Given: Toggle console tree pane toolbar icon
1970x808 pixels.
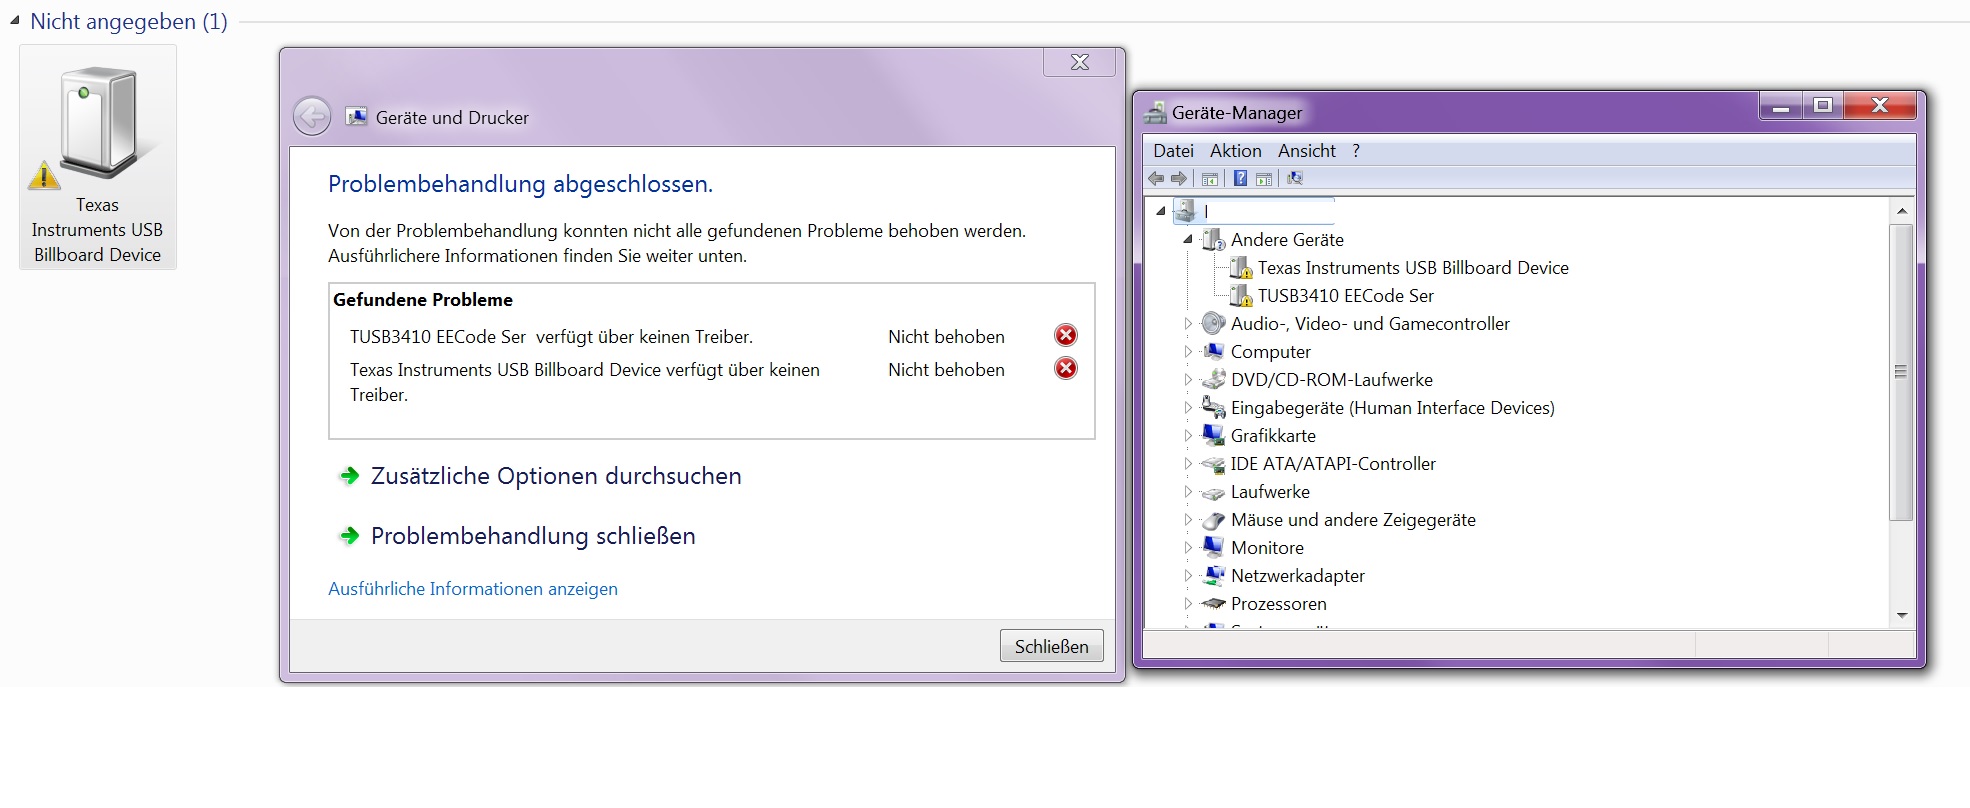Looking at the screenshot, I should coord(1210,179).
